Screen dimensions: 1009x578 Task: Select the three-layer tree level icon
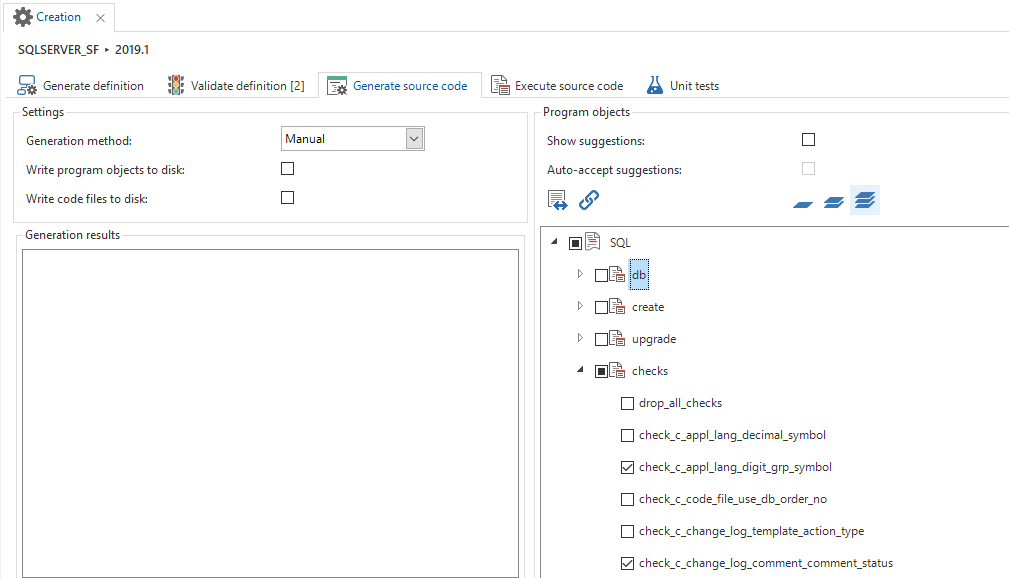point(865,201)
